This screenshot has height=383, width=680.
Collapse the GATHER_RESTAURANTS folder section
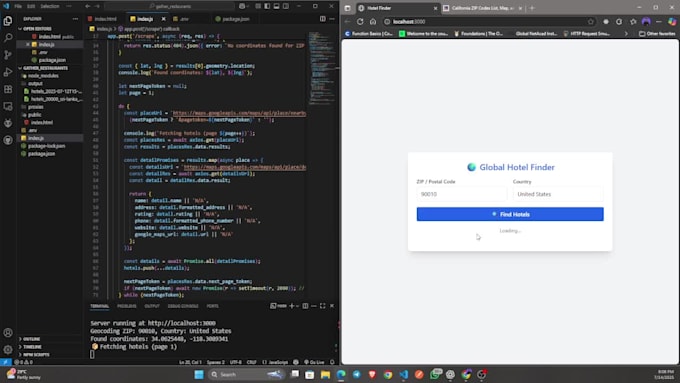(45, 68)
